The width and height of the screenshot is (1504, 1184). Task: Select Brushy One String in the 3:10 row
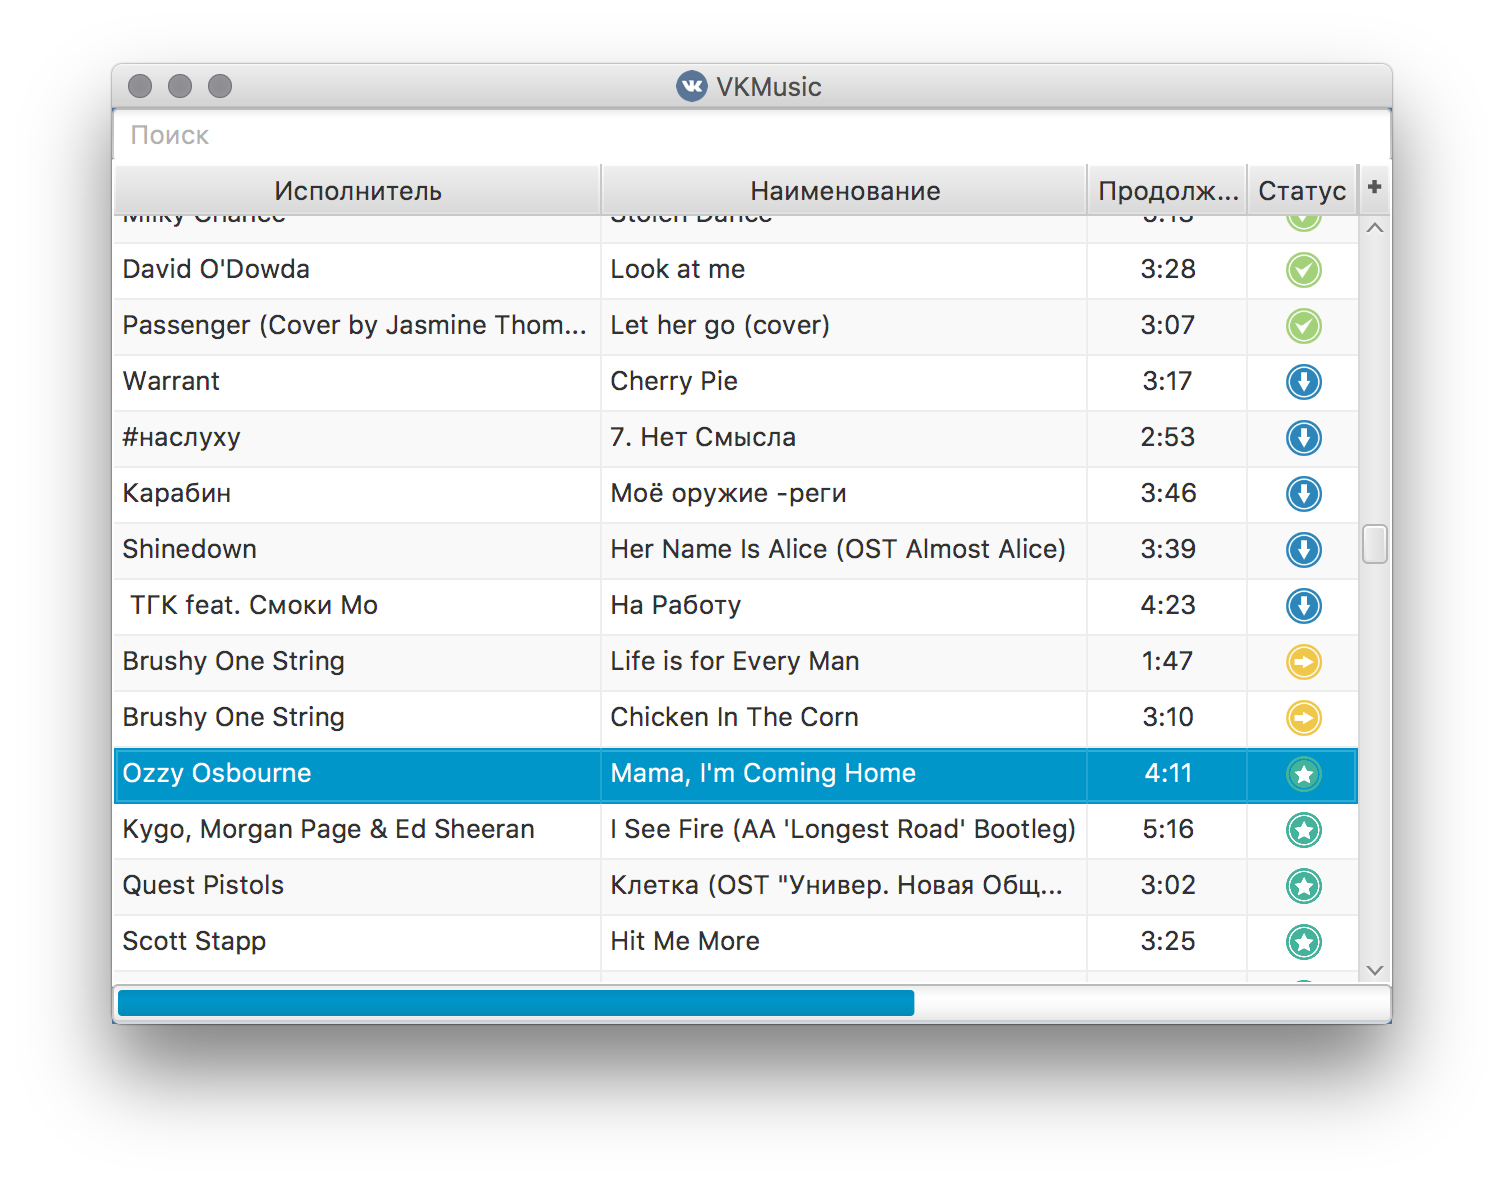click(x=357, y=718)
